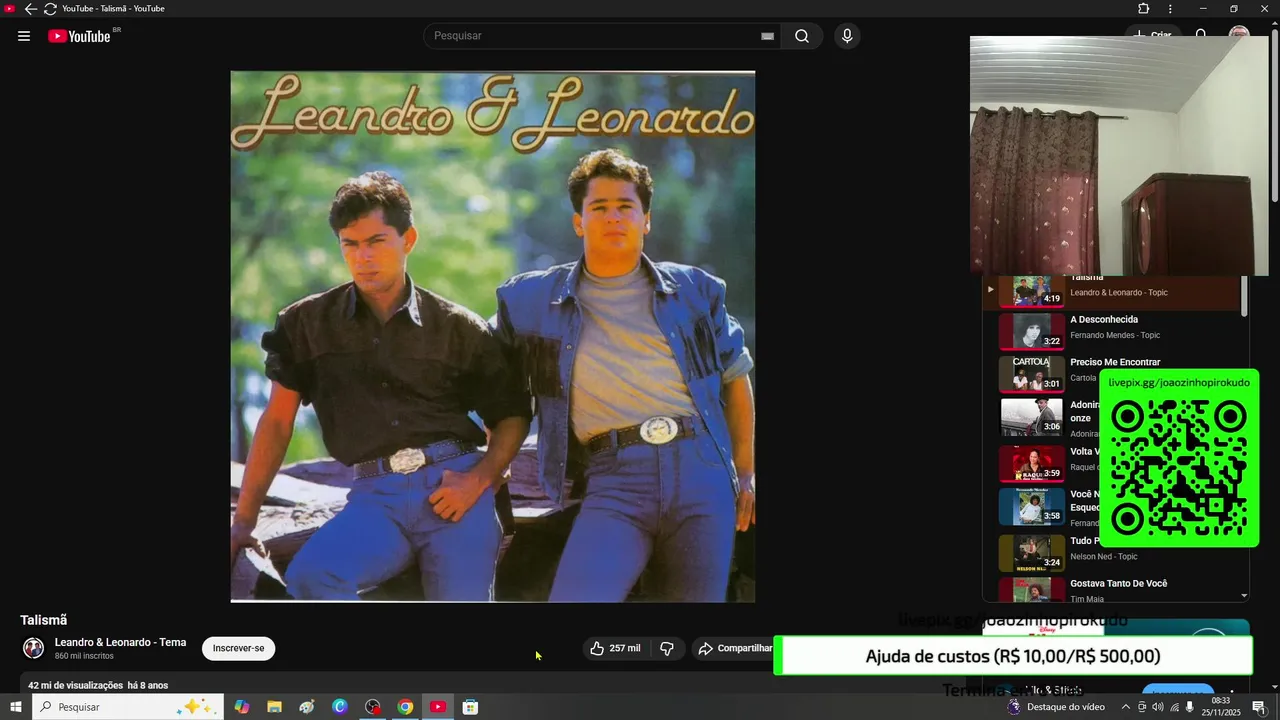Subscribe with the Inscrever-se button
The image size is (1280, 720).
point(238,648)
